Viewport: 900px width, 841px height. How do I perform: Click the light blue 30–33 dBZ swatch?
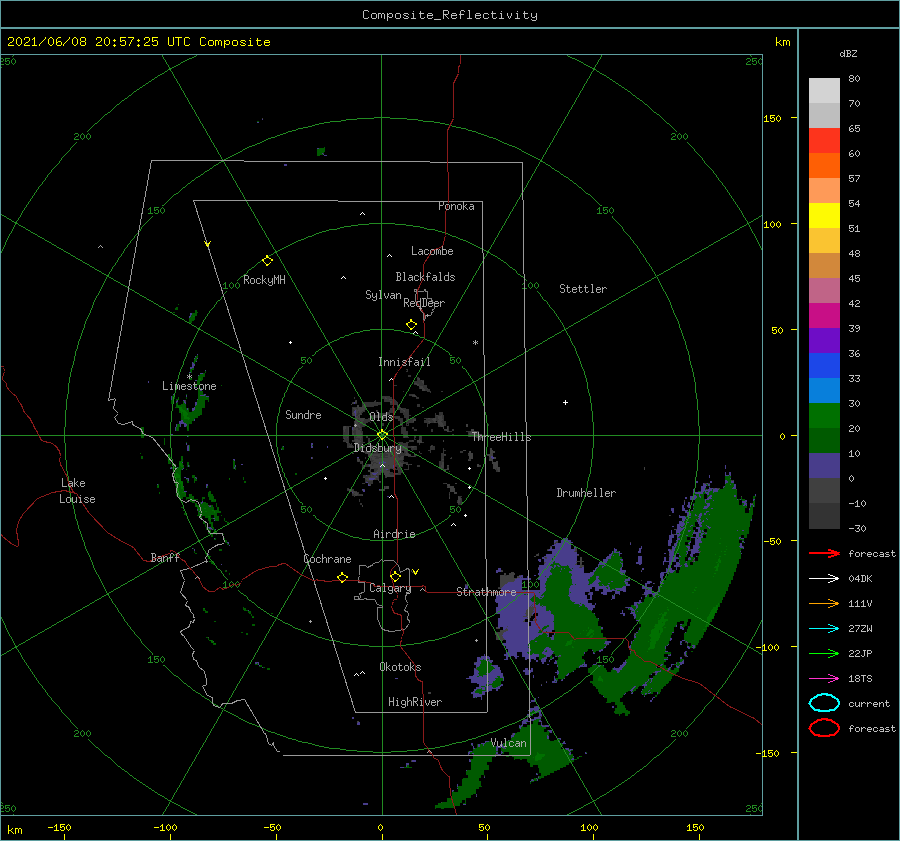tap(824, 391)
